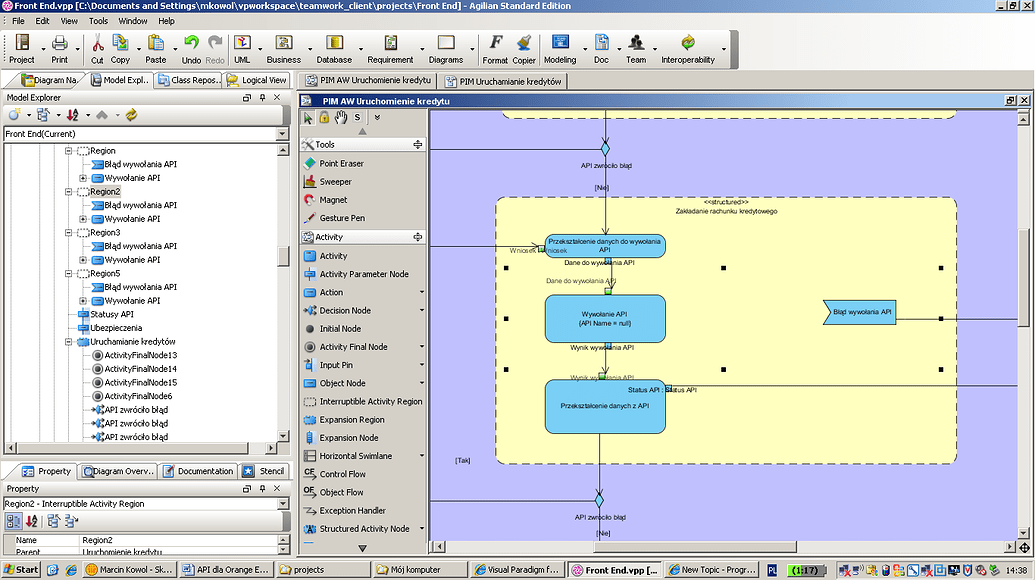The width and height of the screenshot is (1035, 580).
Task: Select the Object Flow connector
Action: [x=333, y=492]
